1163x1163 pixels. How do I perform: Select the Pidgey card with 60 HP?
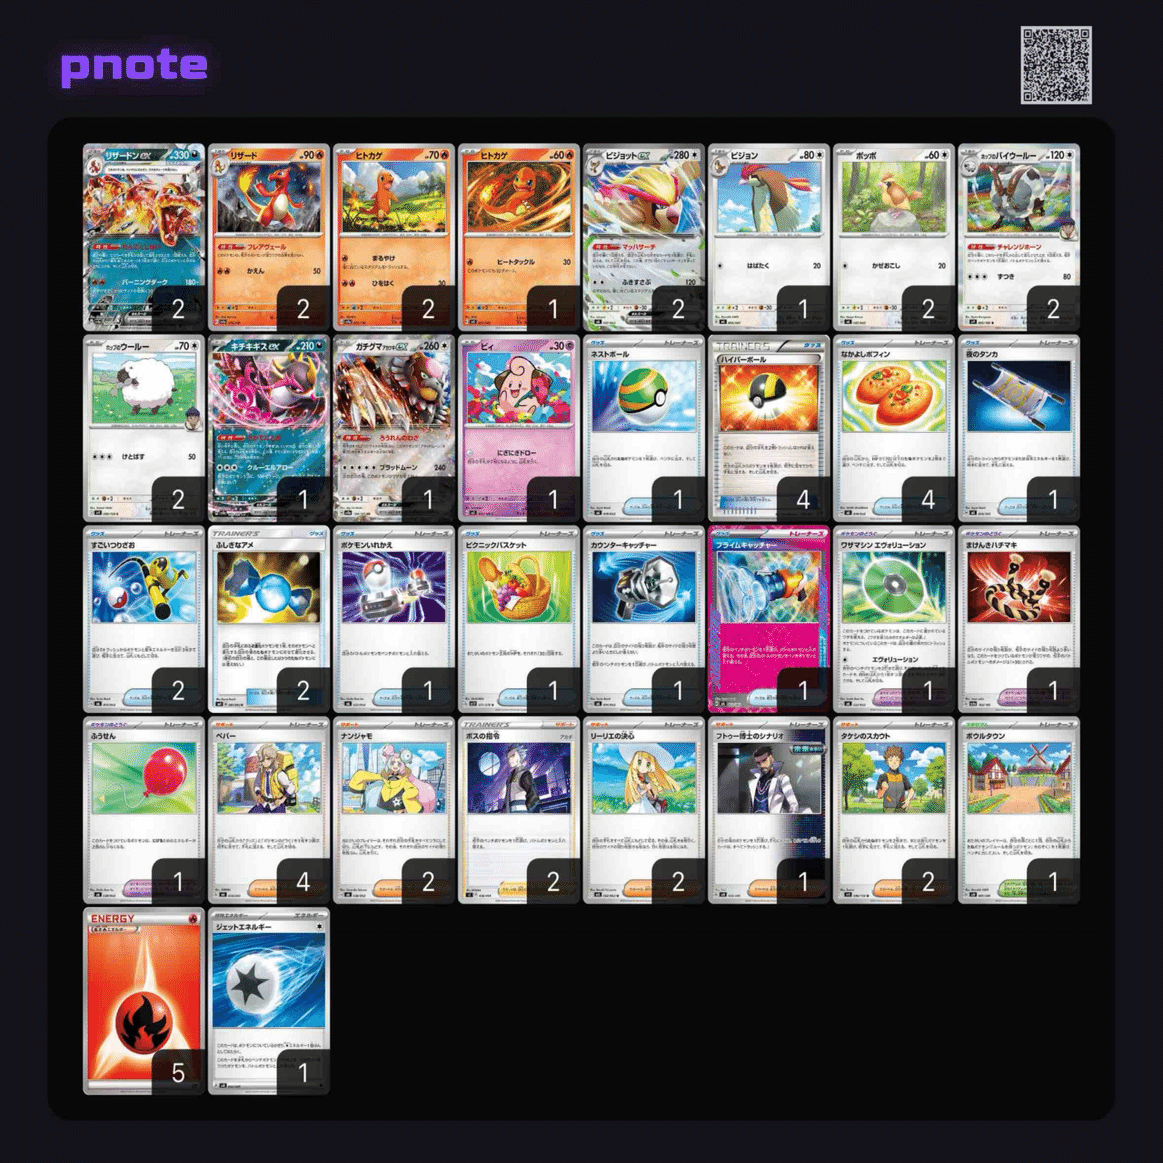[x=894, y=237]
